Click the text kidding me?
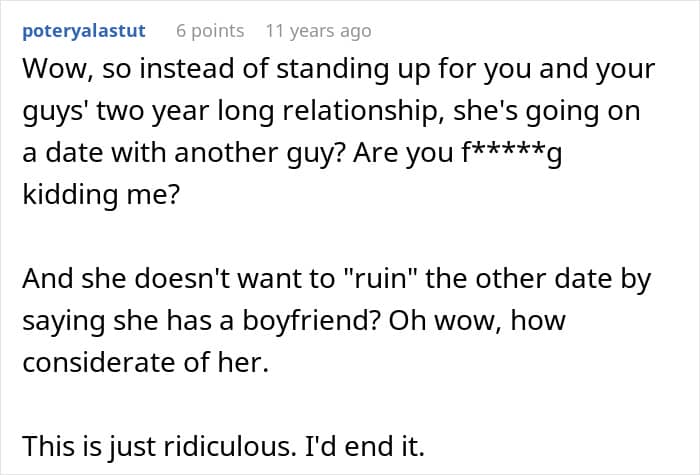This screenshot has width=700, height=475. (100, 194)
